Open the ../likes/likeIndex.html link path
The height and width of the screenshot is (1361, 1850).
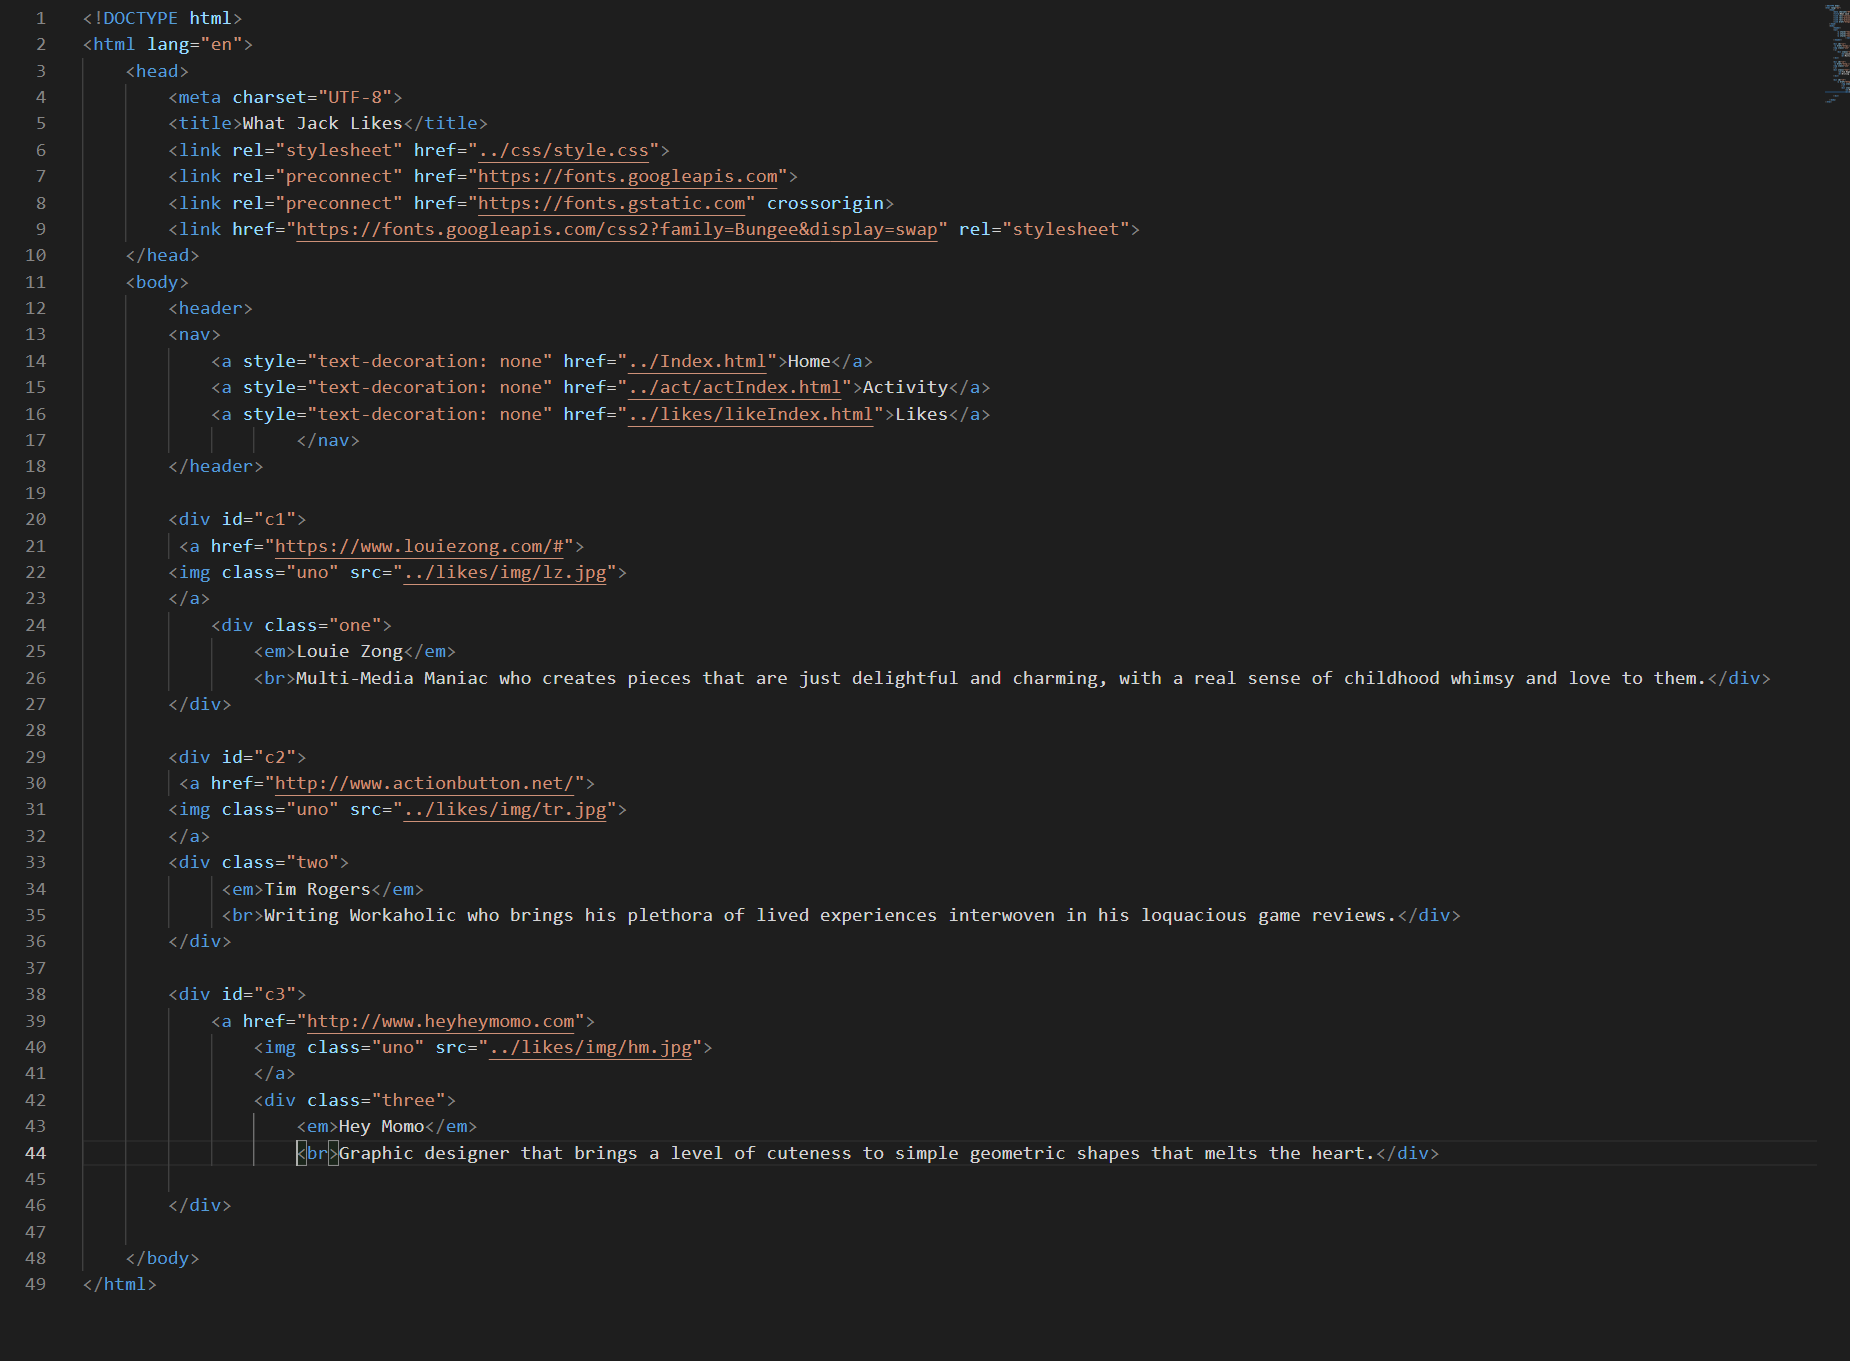(750, 414)
